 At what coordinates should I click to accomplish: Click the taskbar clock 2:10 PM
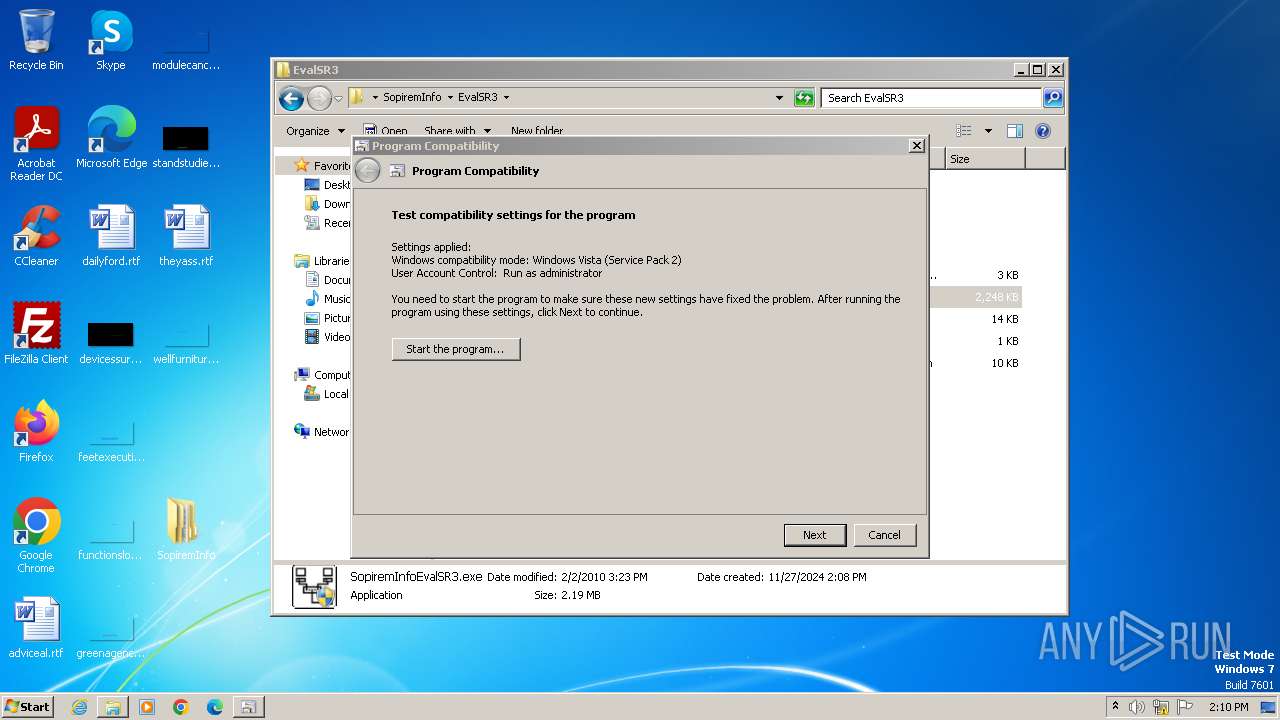coord(1228,707)
